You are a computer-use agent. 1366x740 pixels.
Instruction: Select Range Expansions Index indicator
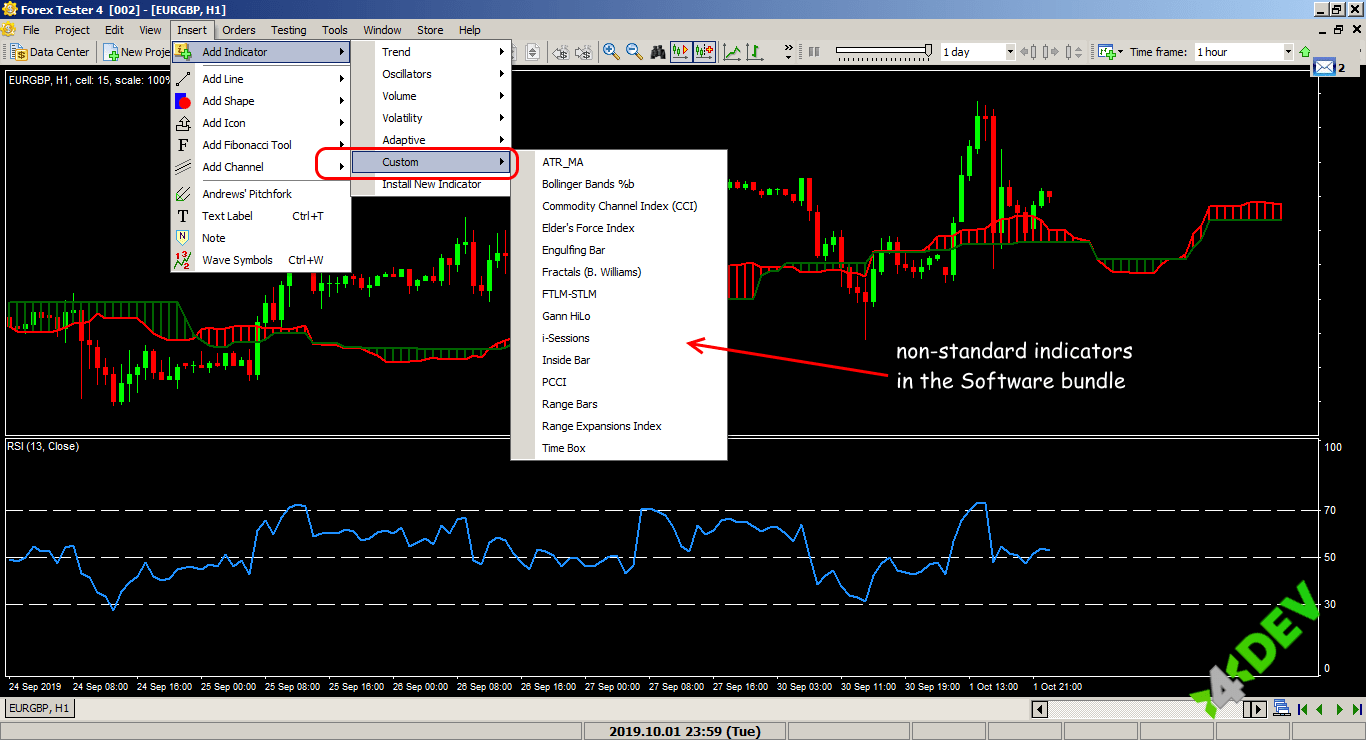619,426
